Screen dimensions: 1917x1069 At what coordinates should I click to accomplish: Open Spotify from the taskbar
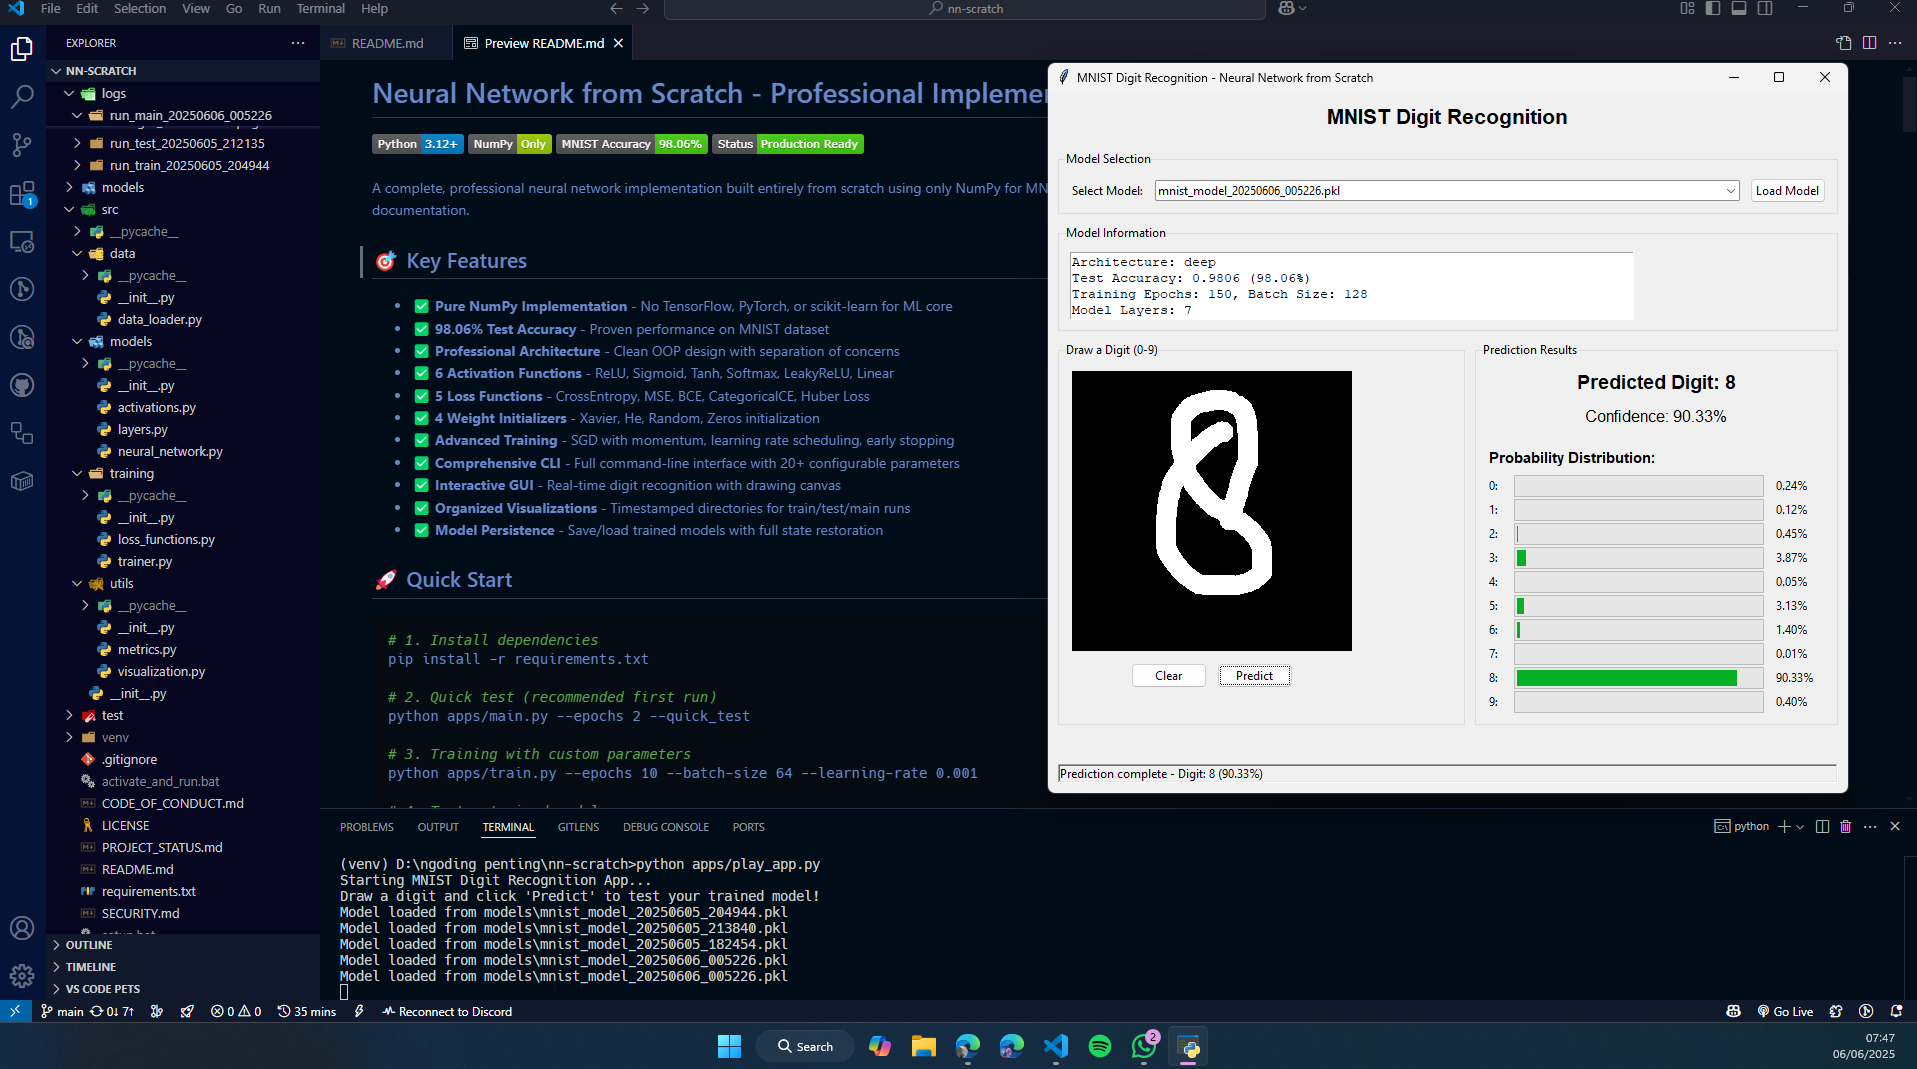click(x=1099, y=1046)
